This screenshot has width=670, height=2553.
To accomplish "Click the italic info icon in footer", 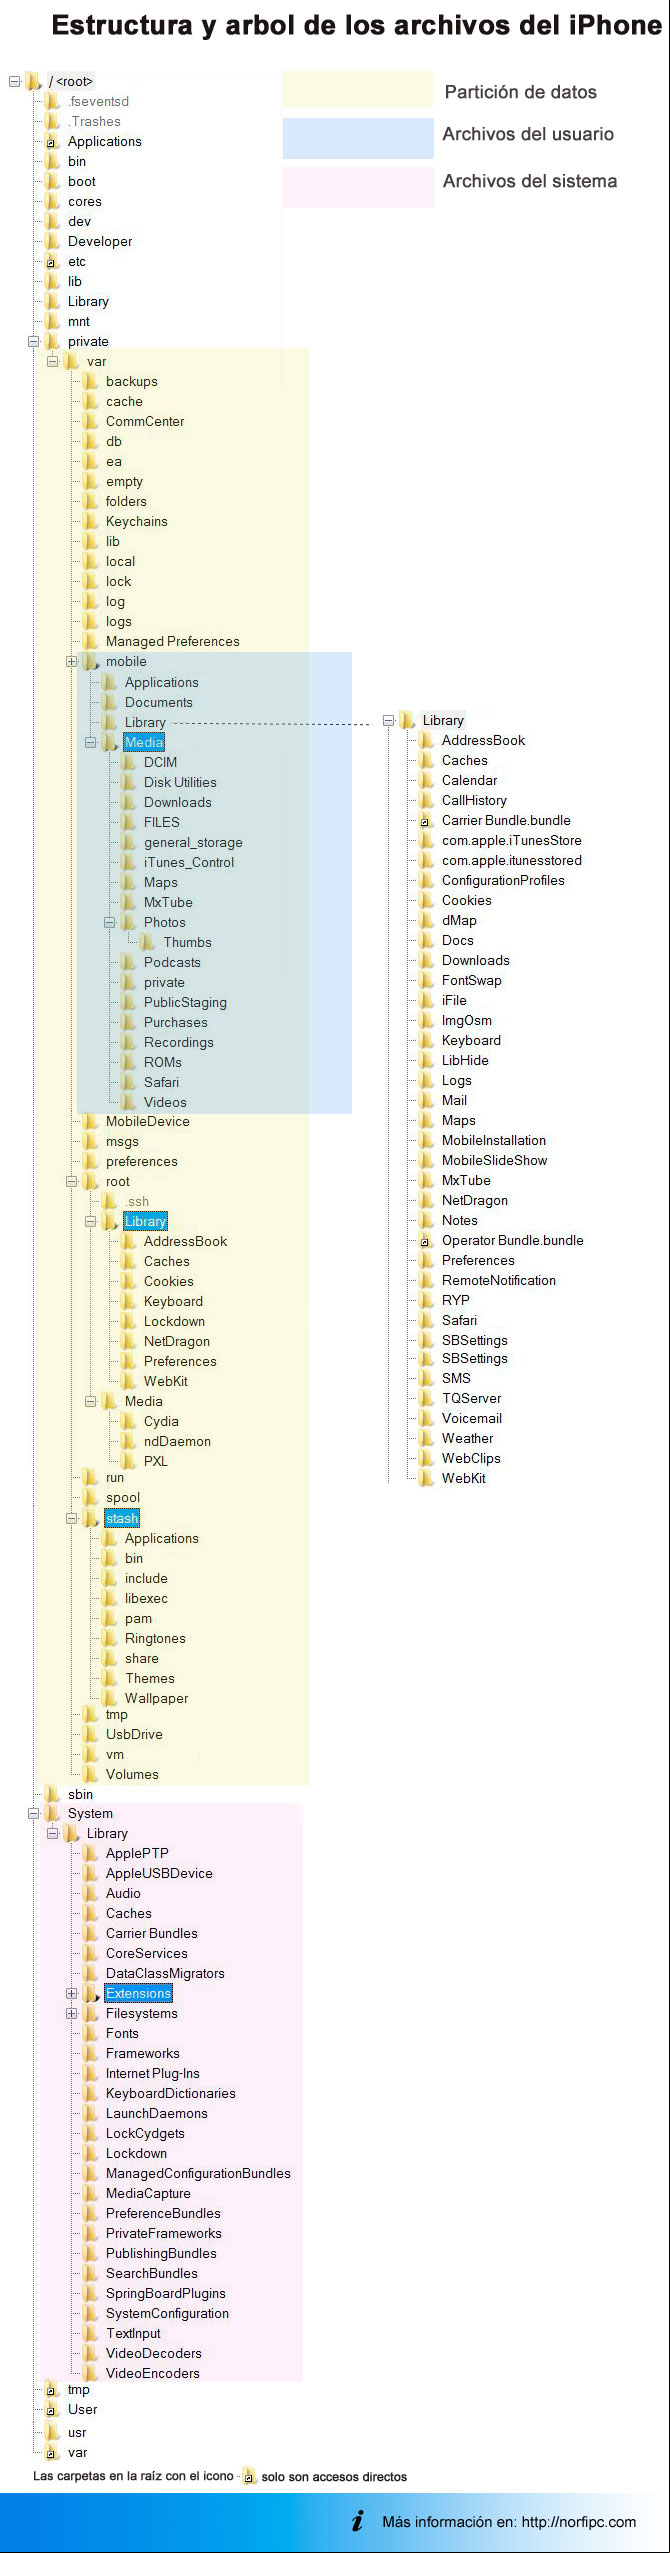I will pos(358,2521).
